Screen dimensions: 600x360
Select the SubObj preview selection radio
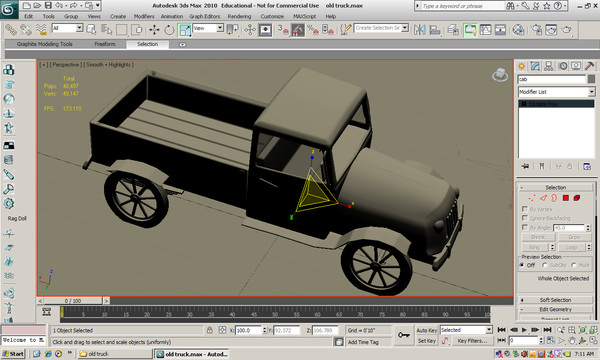click(545, 265)
